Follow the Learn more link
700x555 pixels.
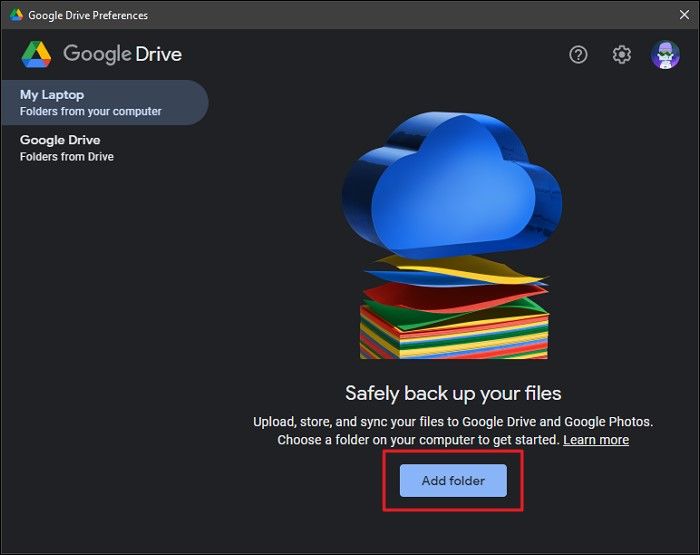tap(596, 440)
